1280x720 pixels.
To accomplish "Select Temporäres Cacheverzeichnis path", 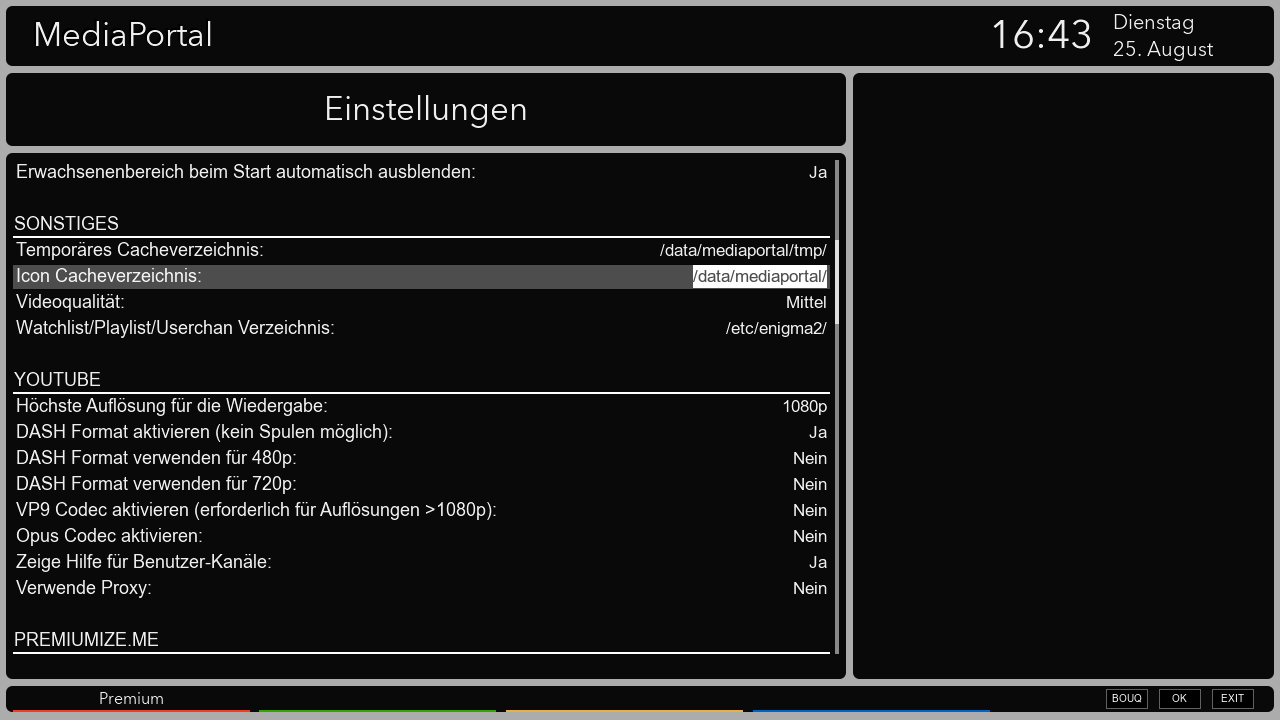I will pyautogui.click(x=742, y=250).
